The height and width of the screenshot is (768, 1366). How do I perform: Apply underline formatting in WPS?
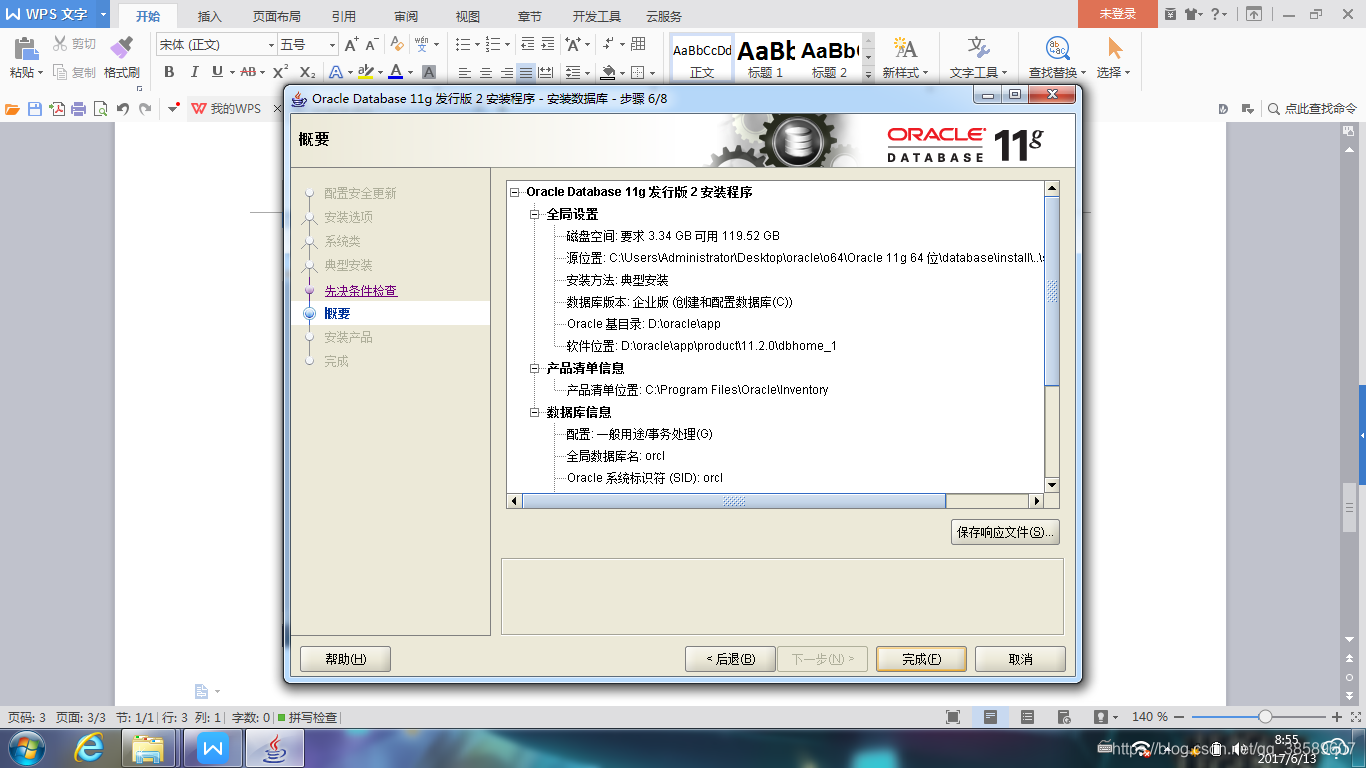(217, 72)
